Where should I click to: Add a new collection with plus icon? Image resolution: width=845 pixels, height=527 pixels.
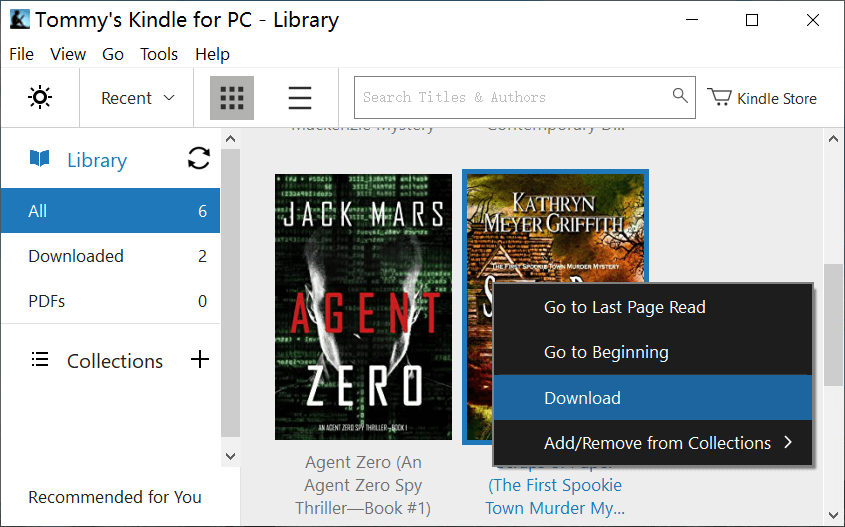200,359
